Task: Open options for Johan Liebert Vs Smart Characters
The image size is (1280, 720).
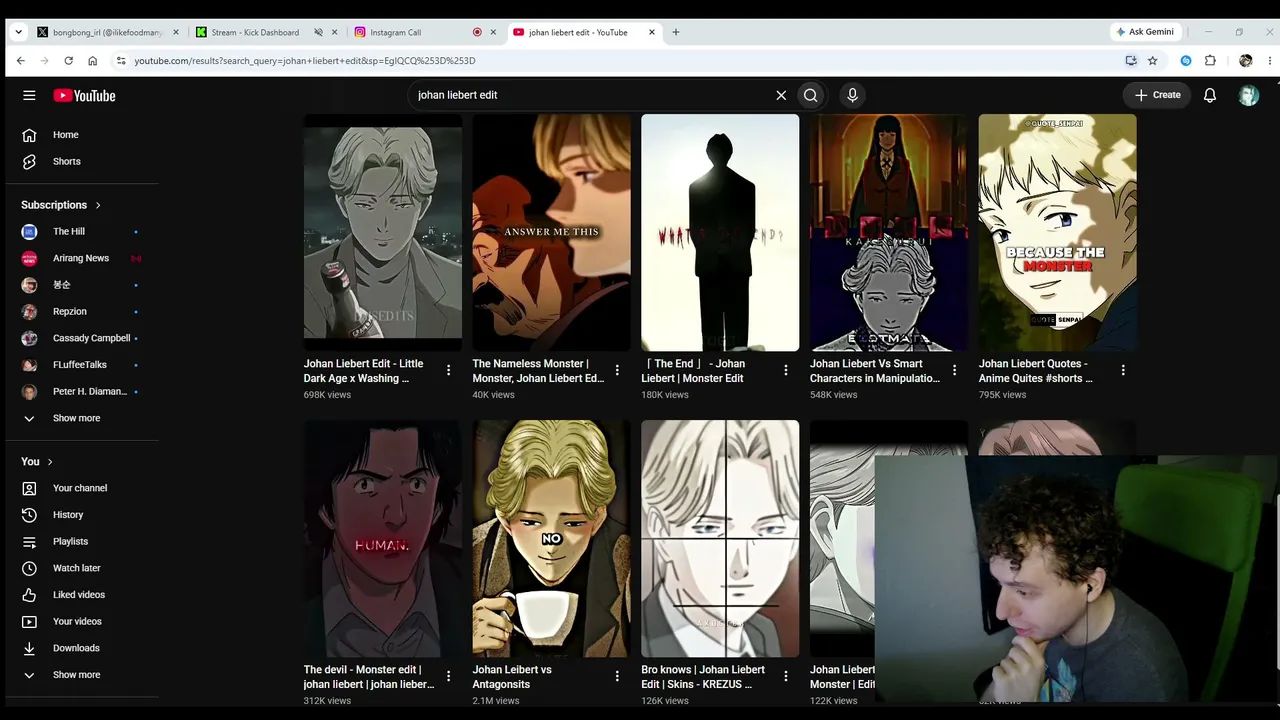Action: [x=954, y=370]
